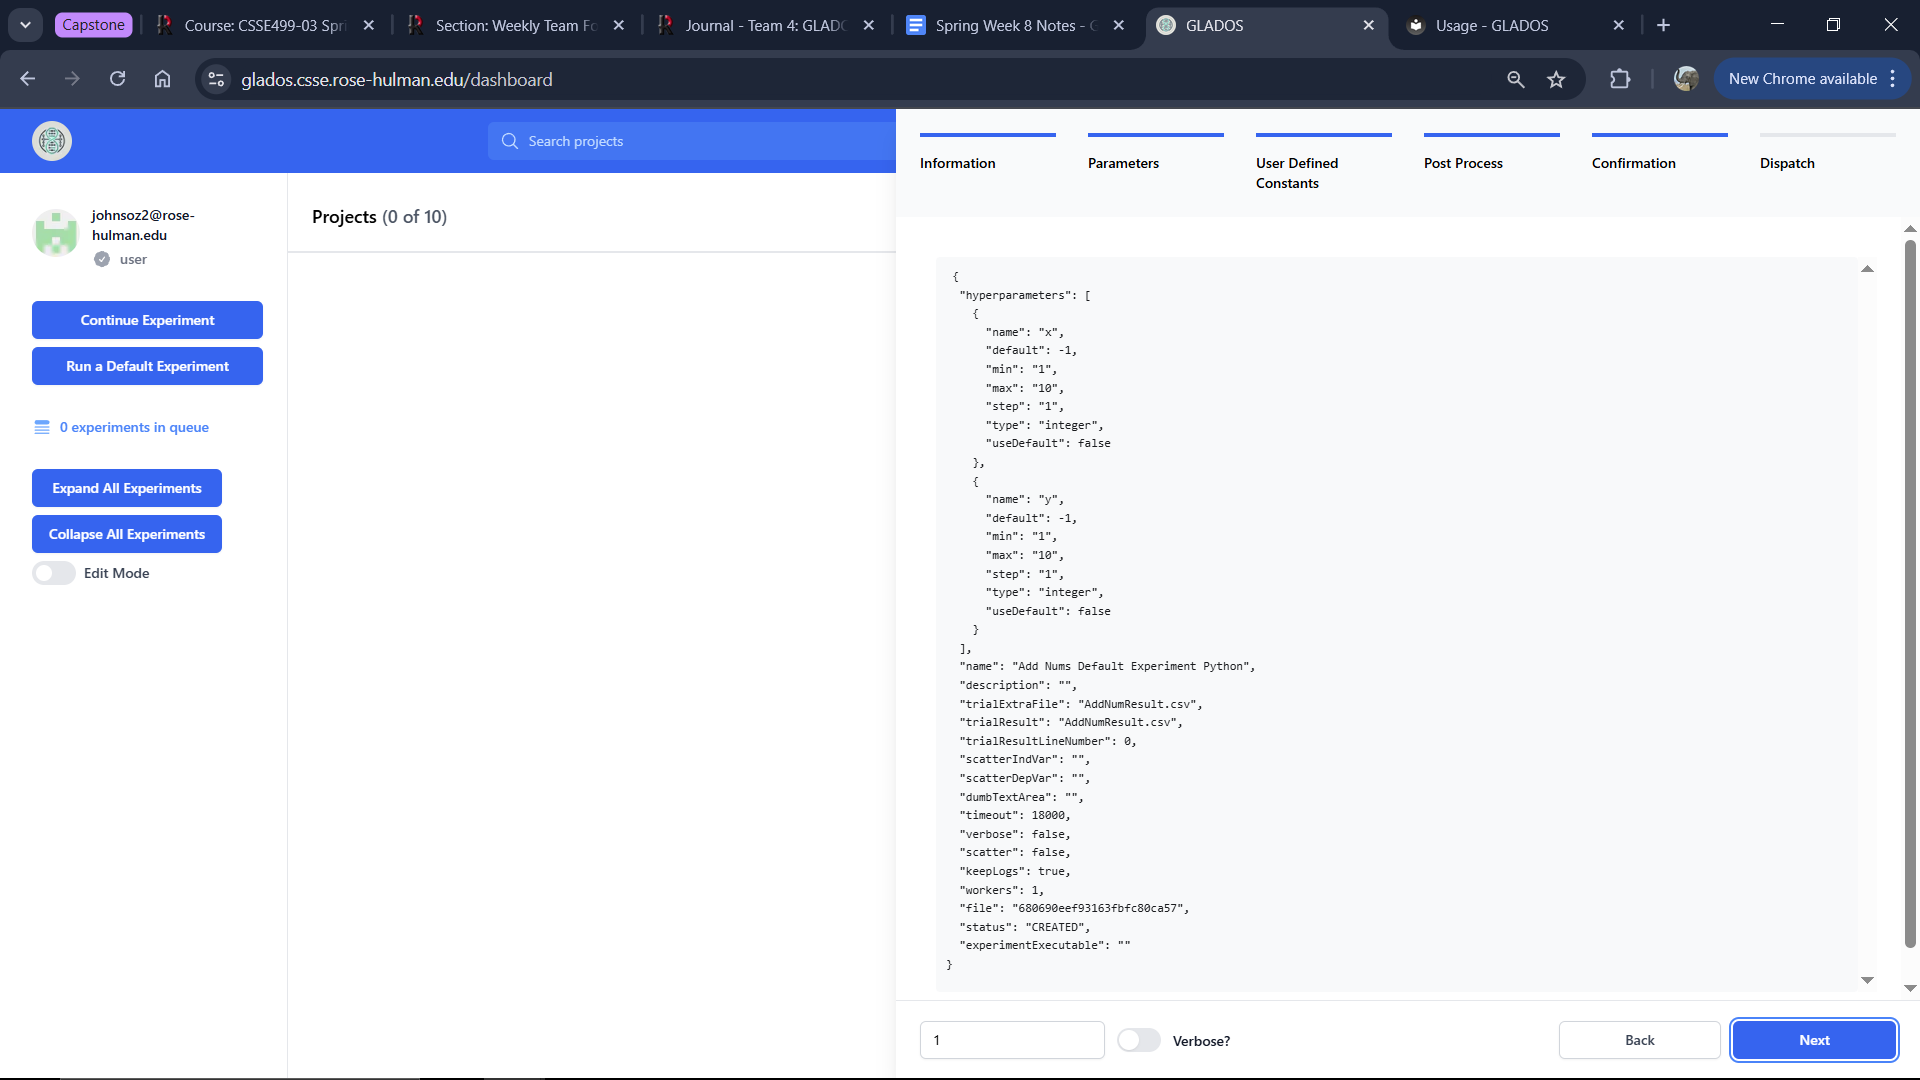The height and width of the screenshot is (1080, 1920).
Task: Click Run a Default Experiment button
Action: (147, 366)
